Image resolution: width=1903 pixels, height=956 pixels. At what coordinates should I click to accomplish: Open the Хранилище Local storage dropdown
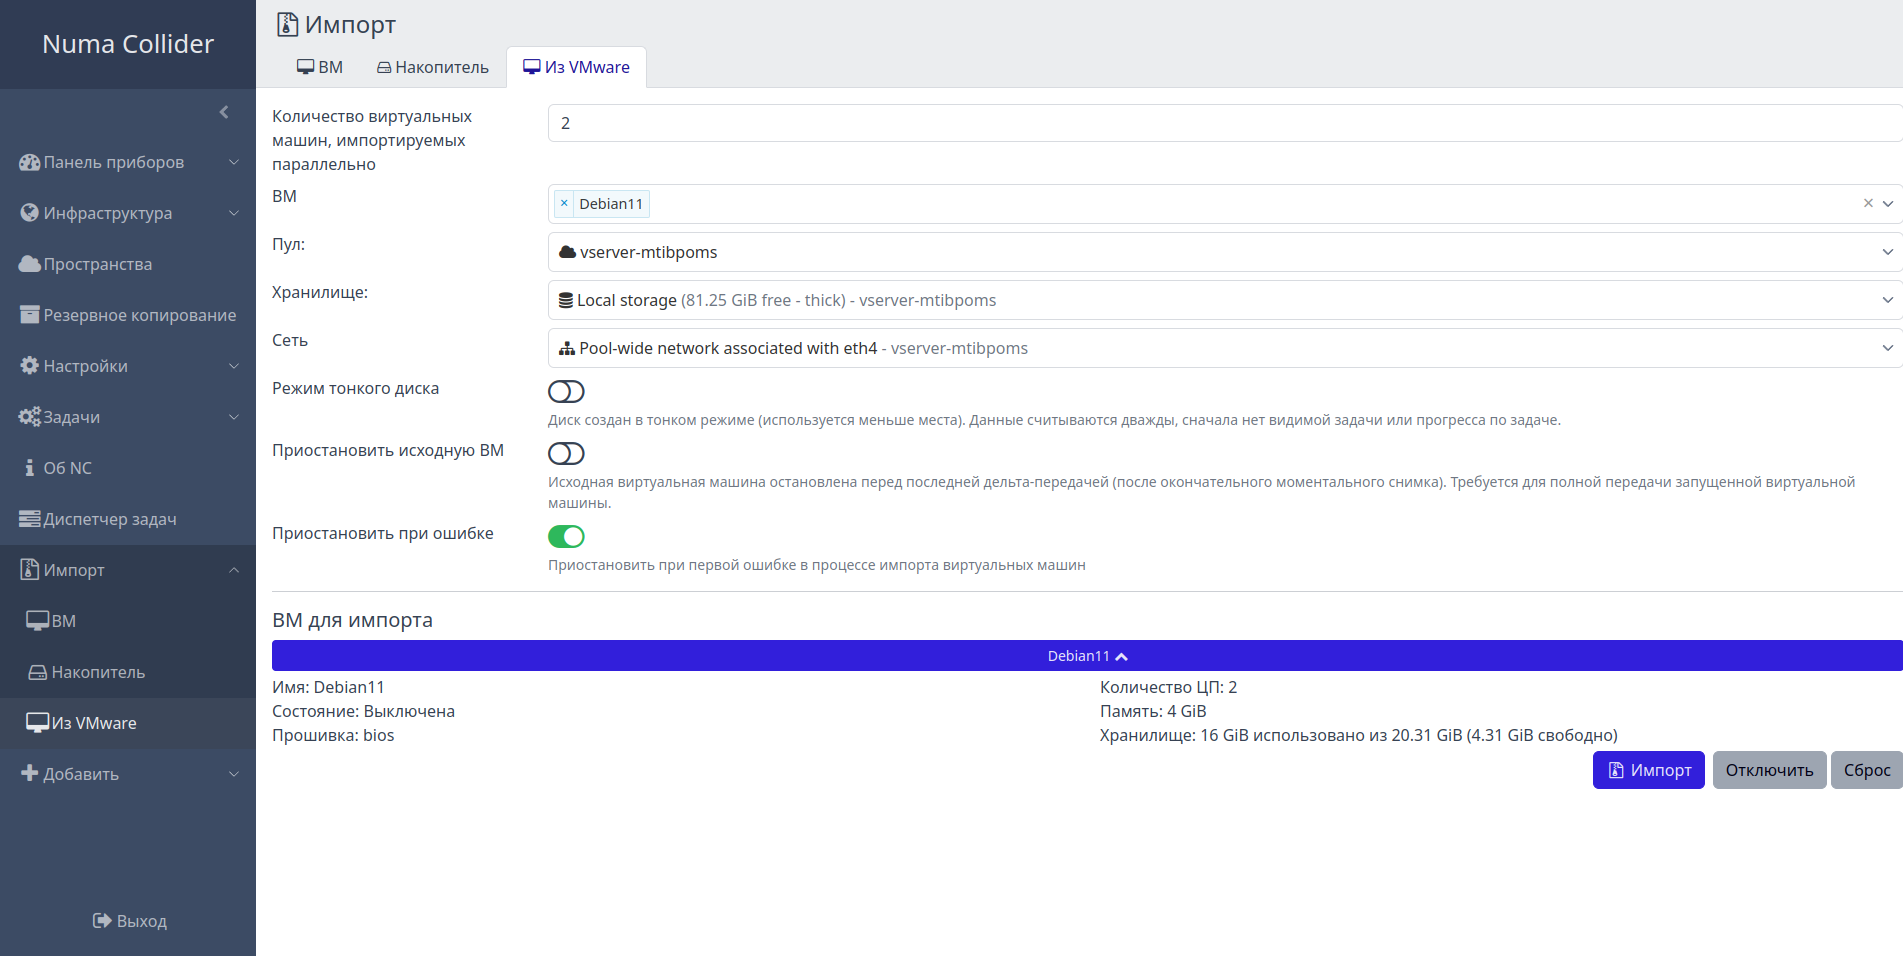coord(1225,300)
